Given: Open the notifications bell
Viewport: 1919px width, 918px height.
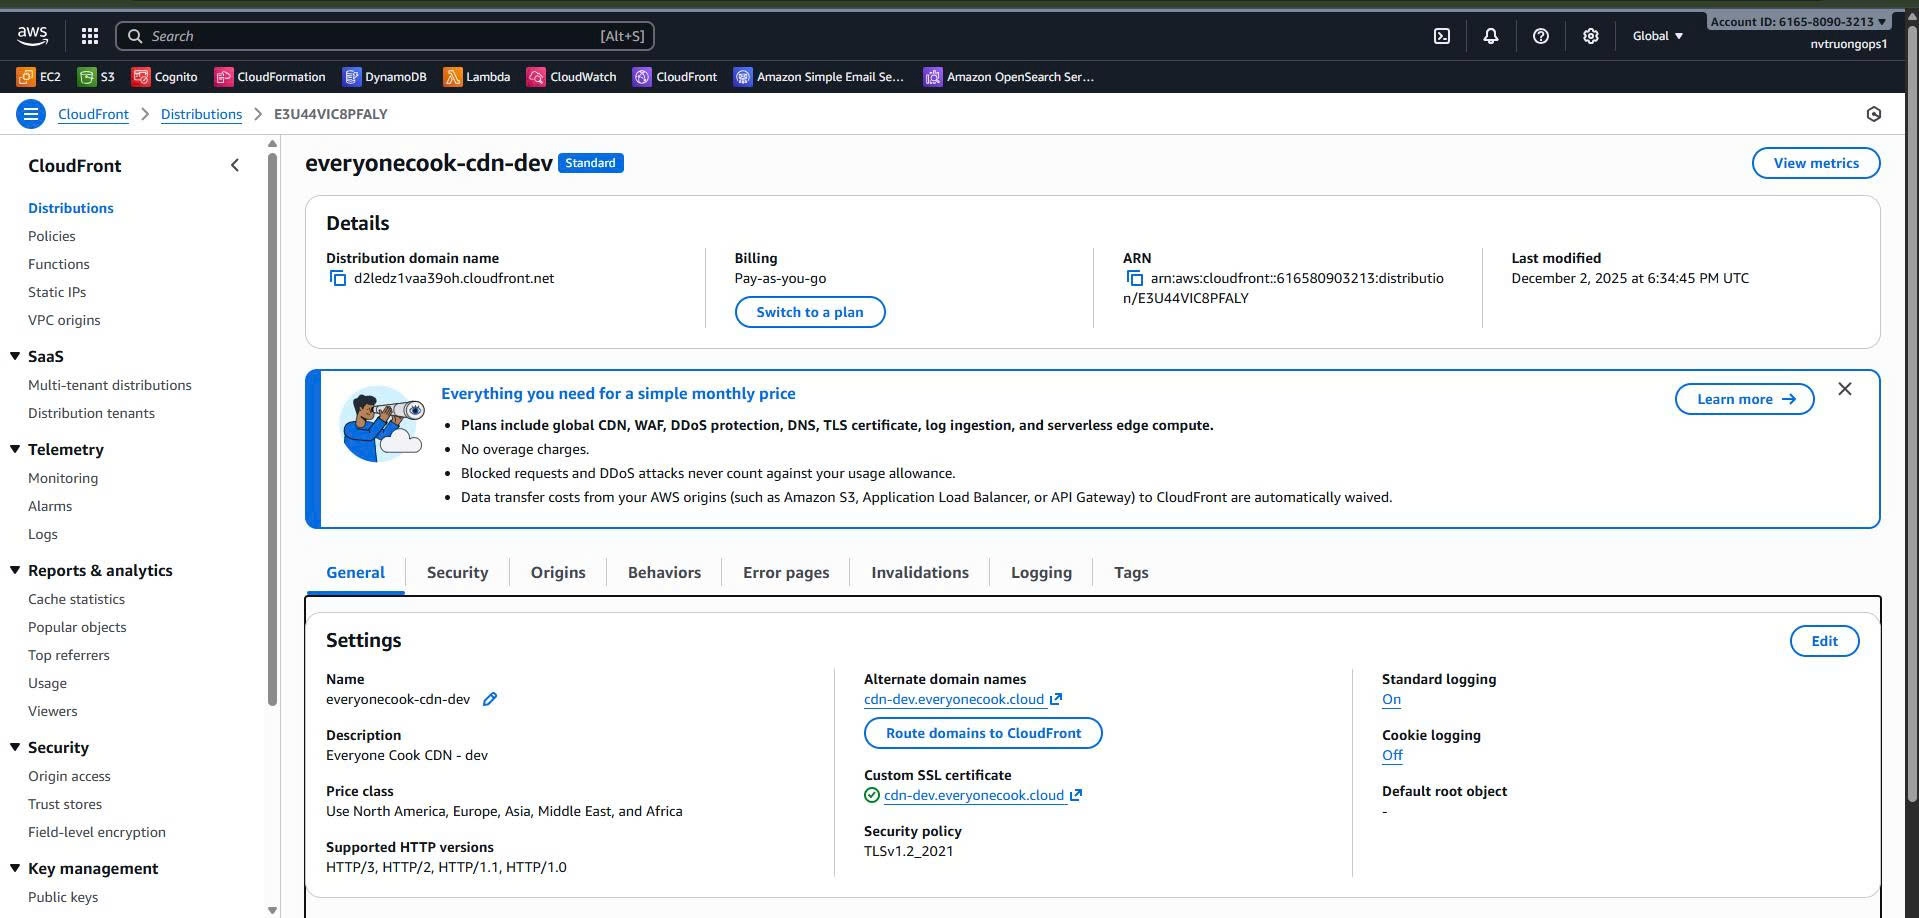Looking at the screenshot, I should 1490,36.
